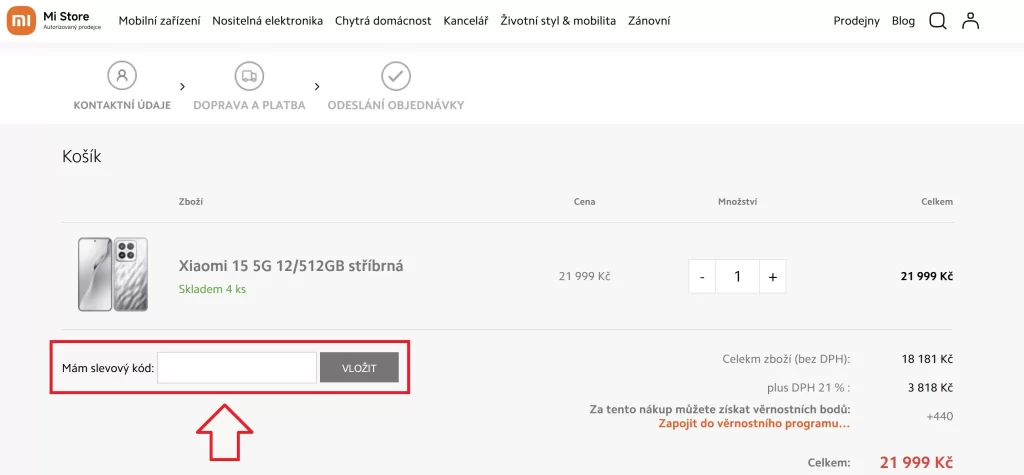Open Xiaomi 15 5G 12/512GB stříbrná link

coord(291,266)
